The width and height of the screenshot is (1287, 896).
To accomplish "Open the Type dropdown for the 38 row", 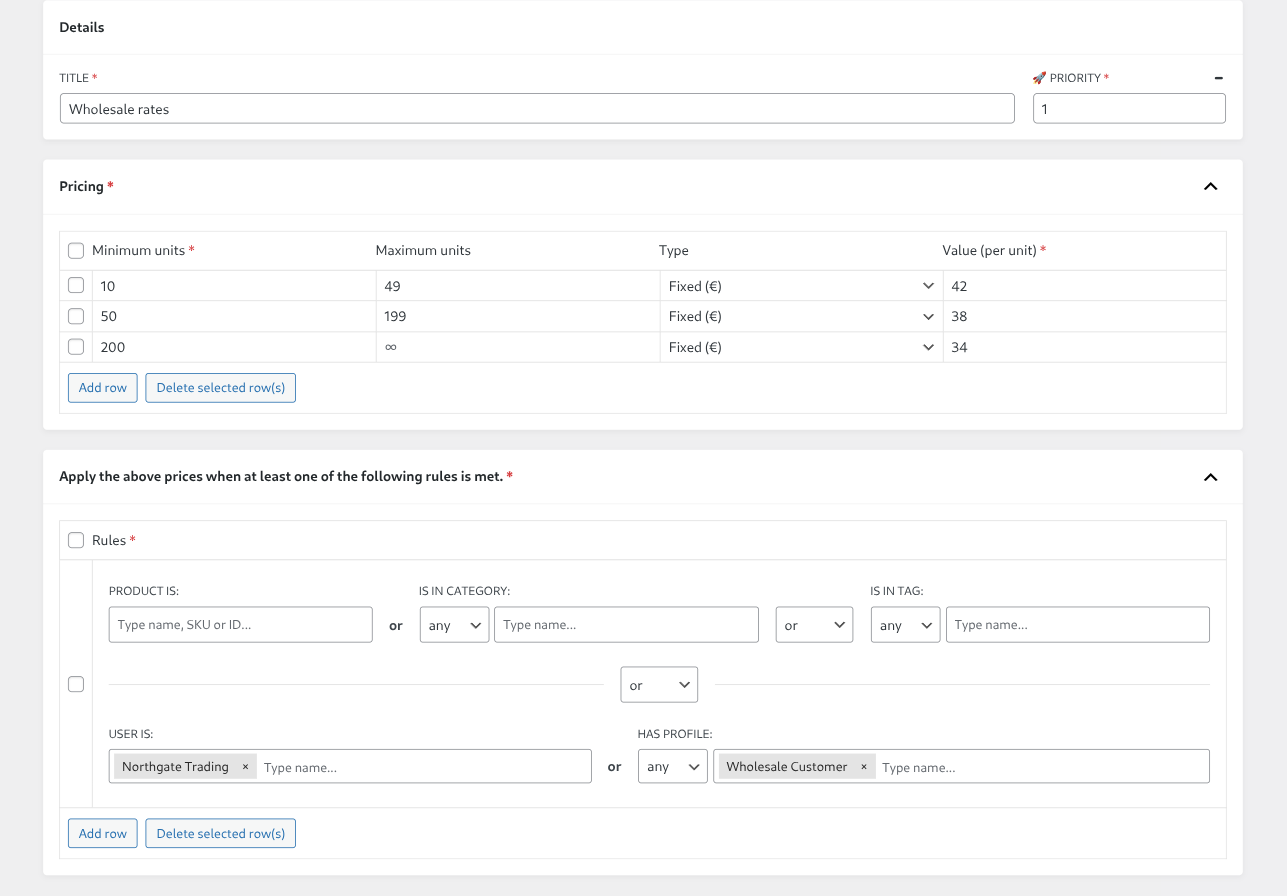I will coord(801,316).
